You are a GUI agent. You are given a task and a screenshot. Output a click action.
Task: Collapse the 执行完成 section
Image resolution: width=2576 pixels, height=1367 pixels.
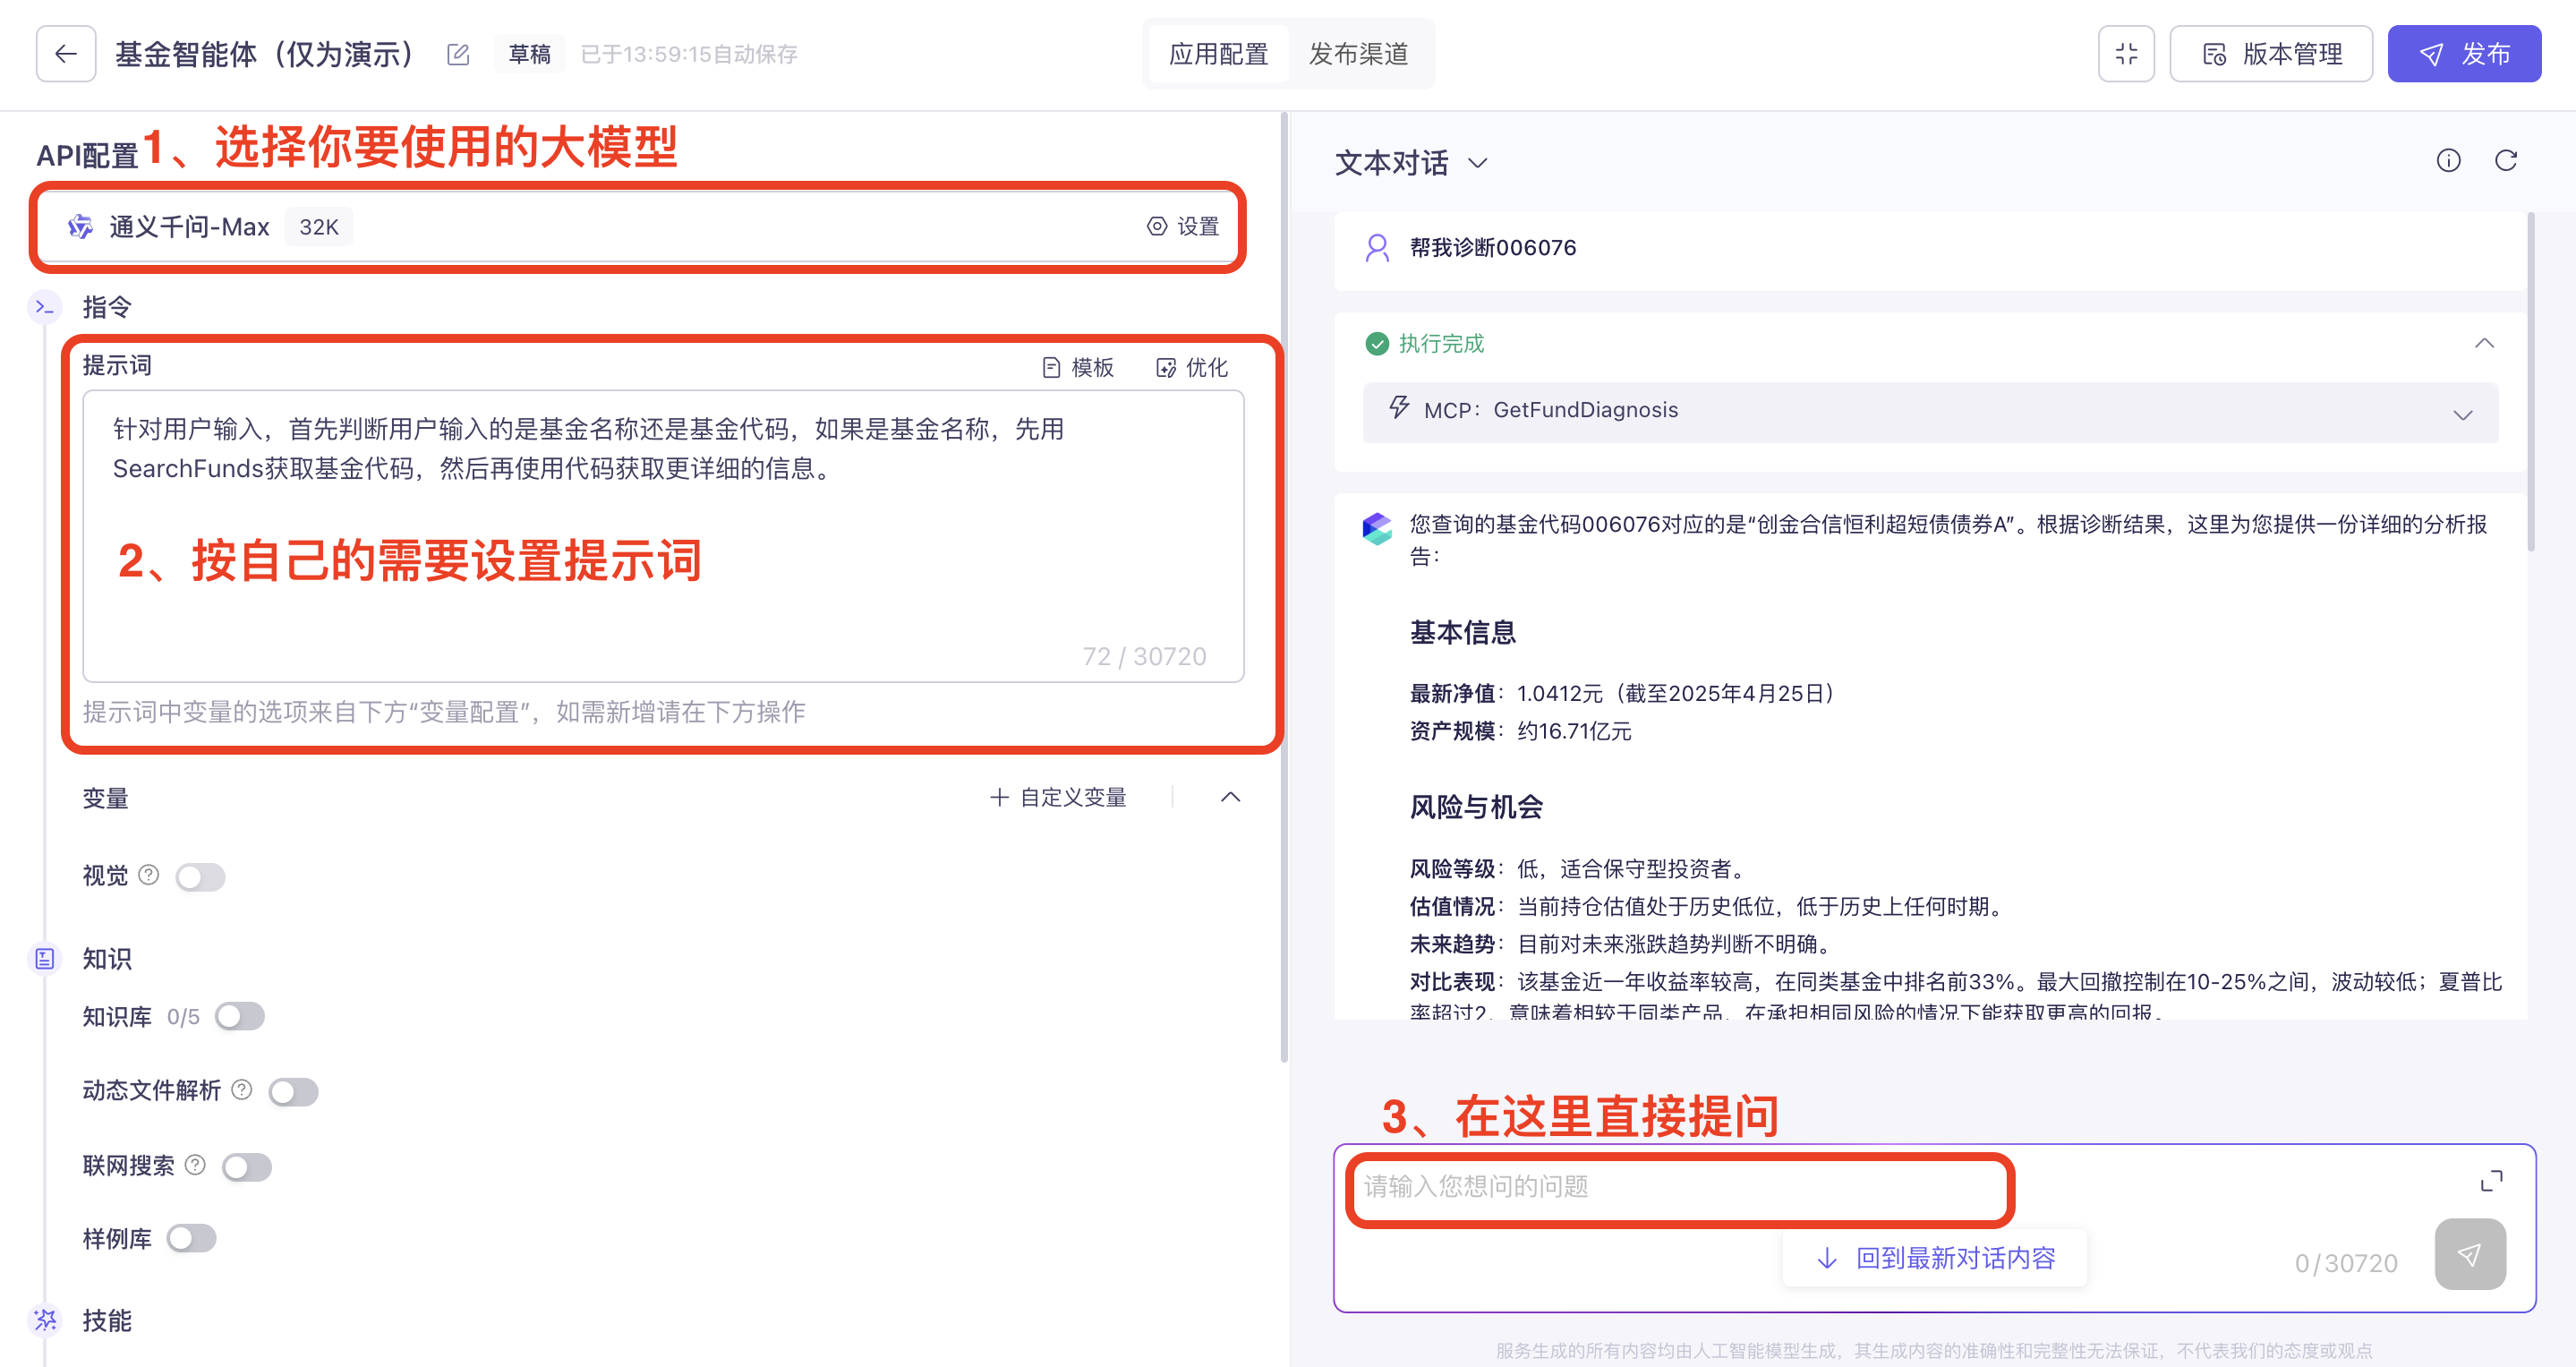(2483, 344)
